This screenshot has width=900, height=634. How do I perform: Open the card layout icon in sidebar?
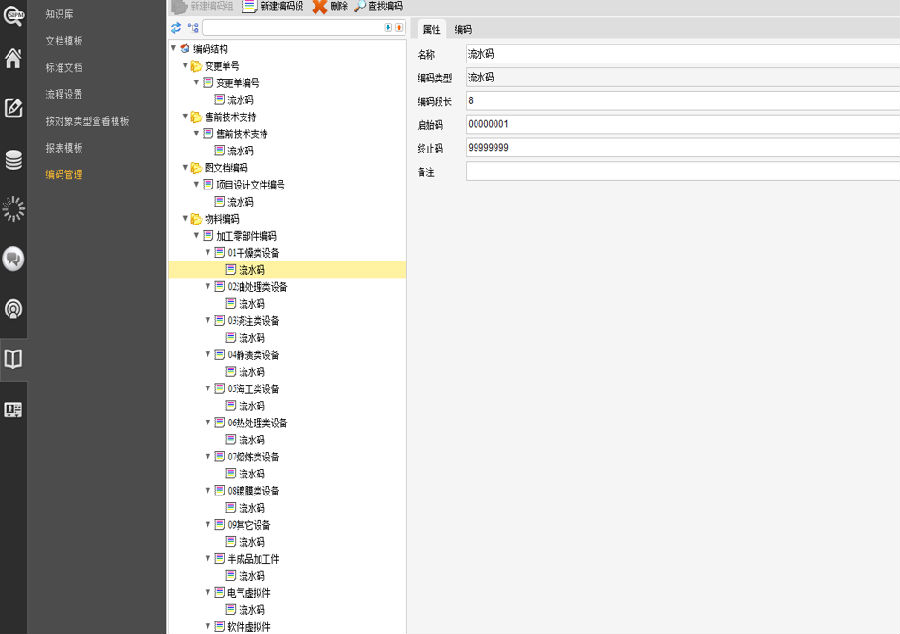click(13, 410)
